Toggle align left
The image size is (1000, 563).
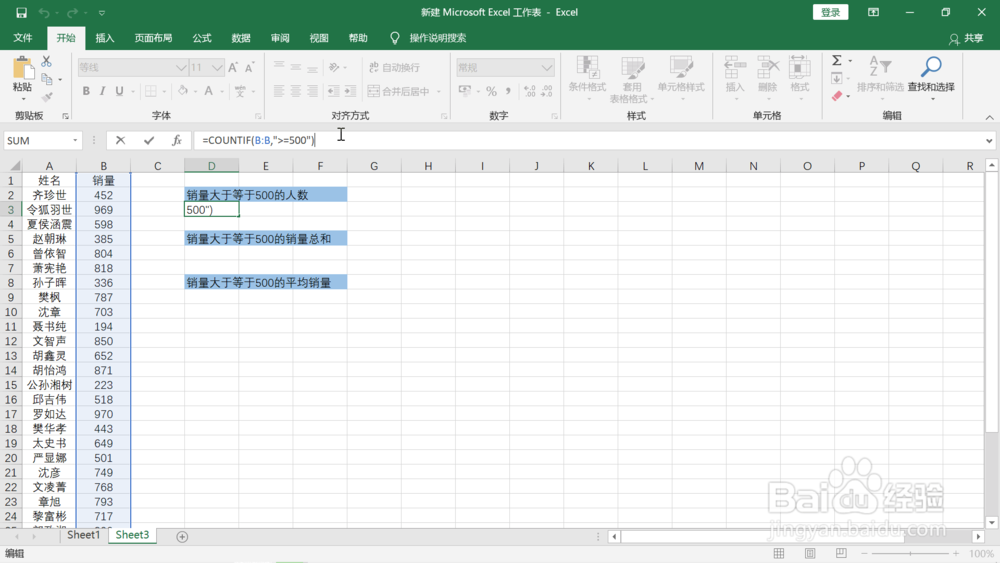279,91
